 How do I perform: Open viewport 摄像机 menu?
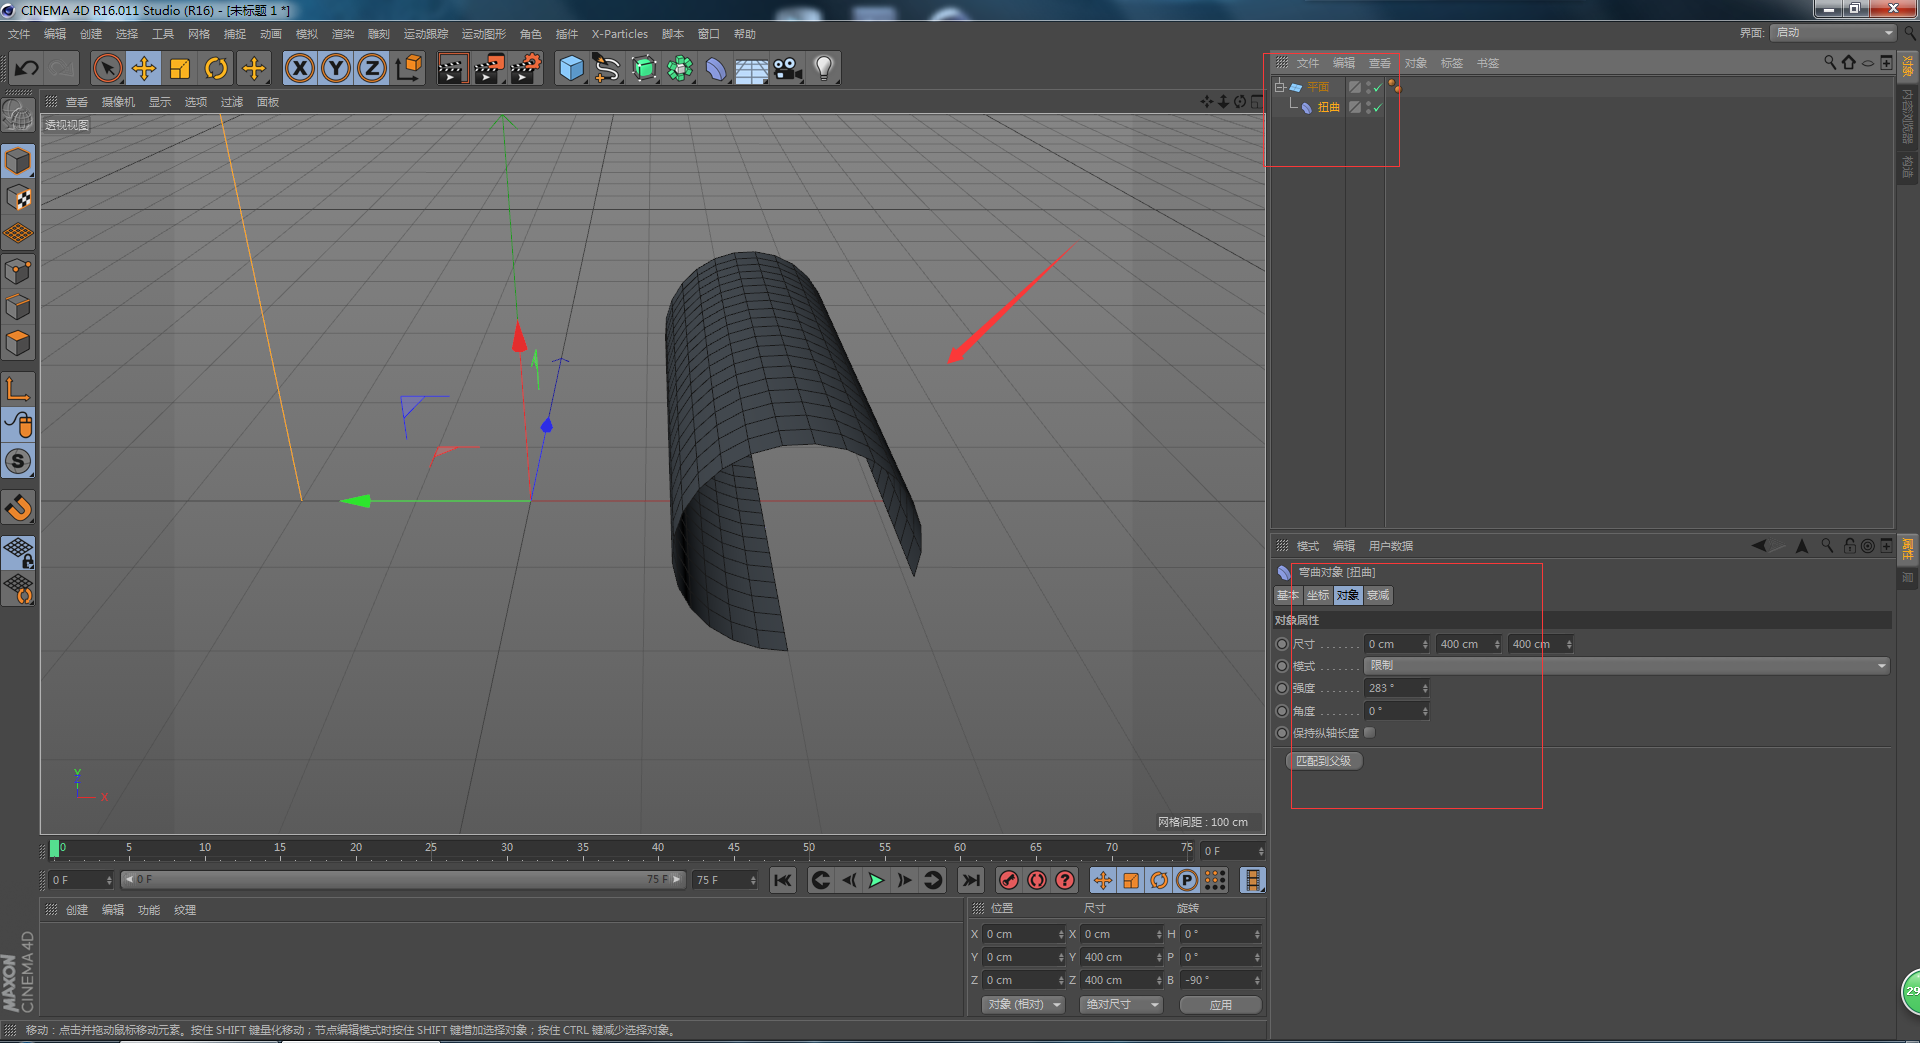tap(118, 102)
